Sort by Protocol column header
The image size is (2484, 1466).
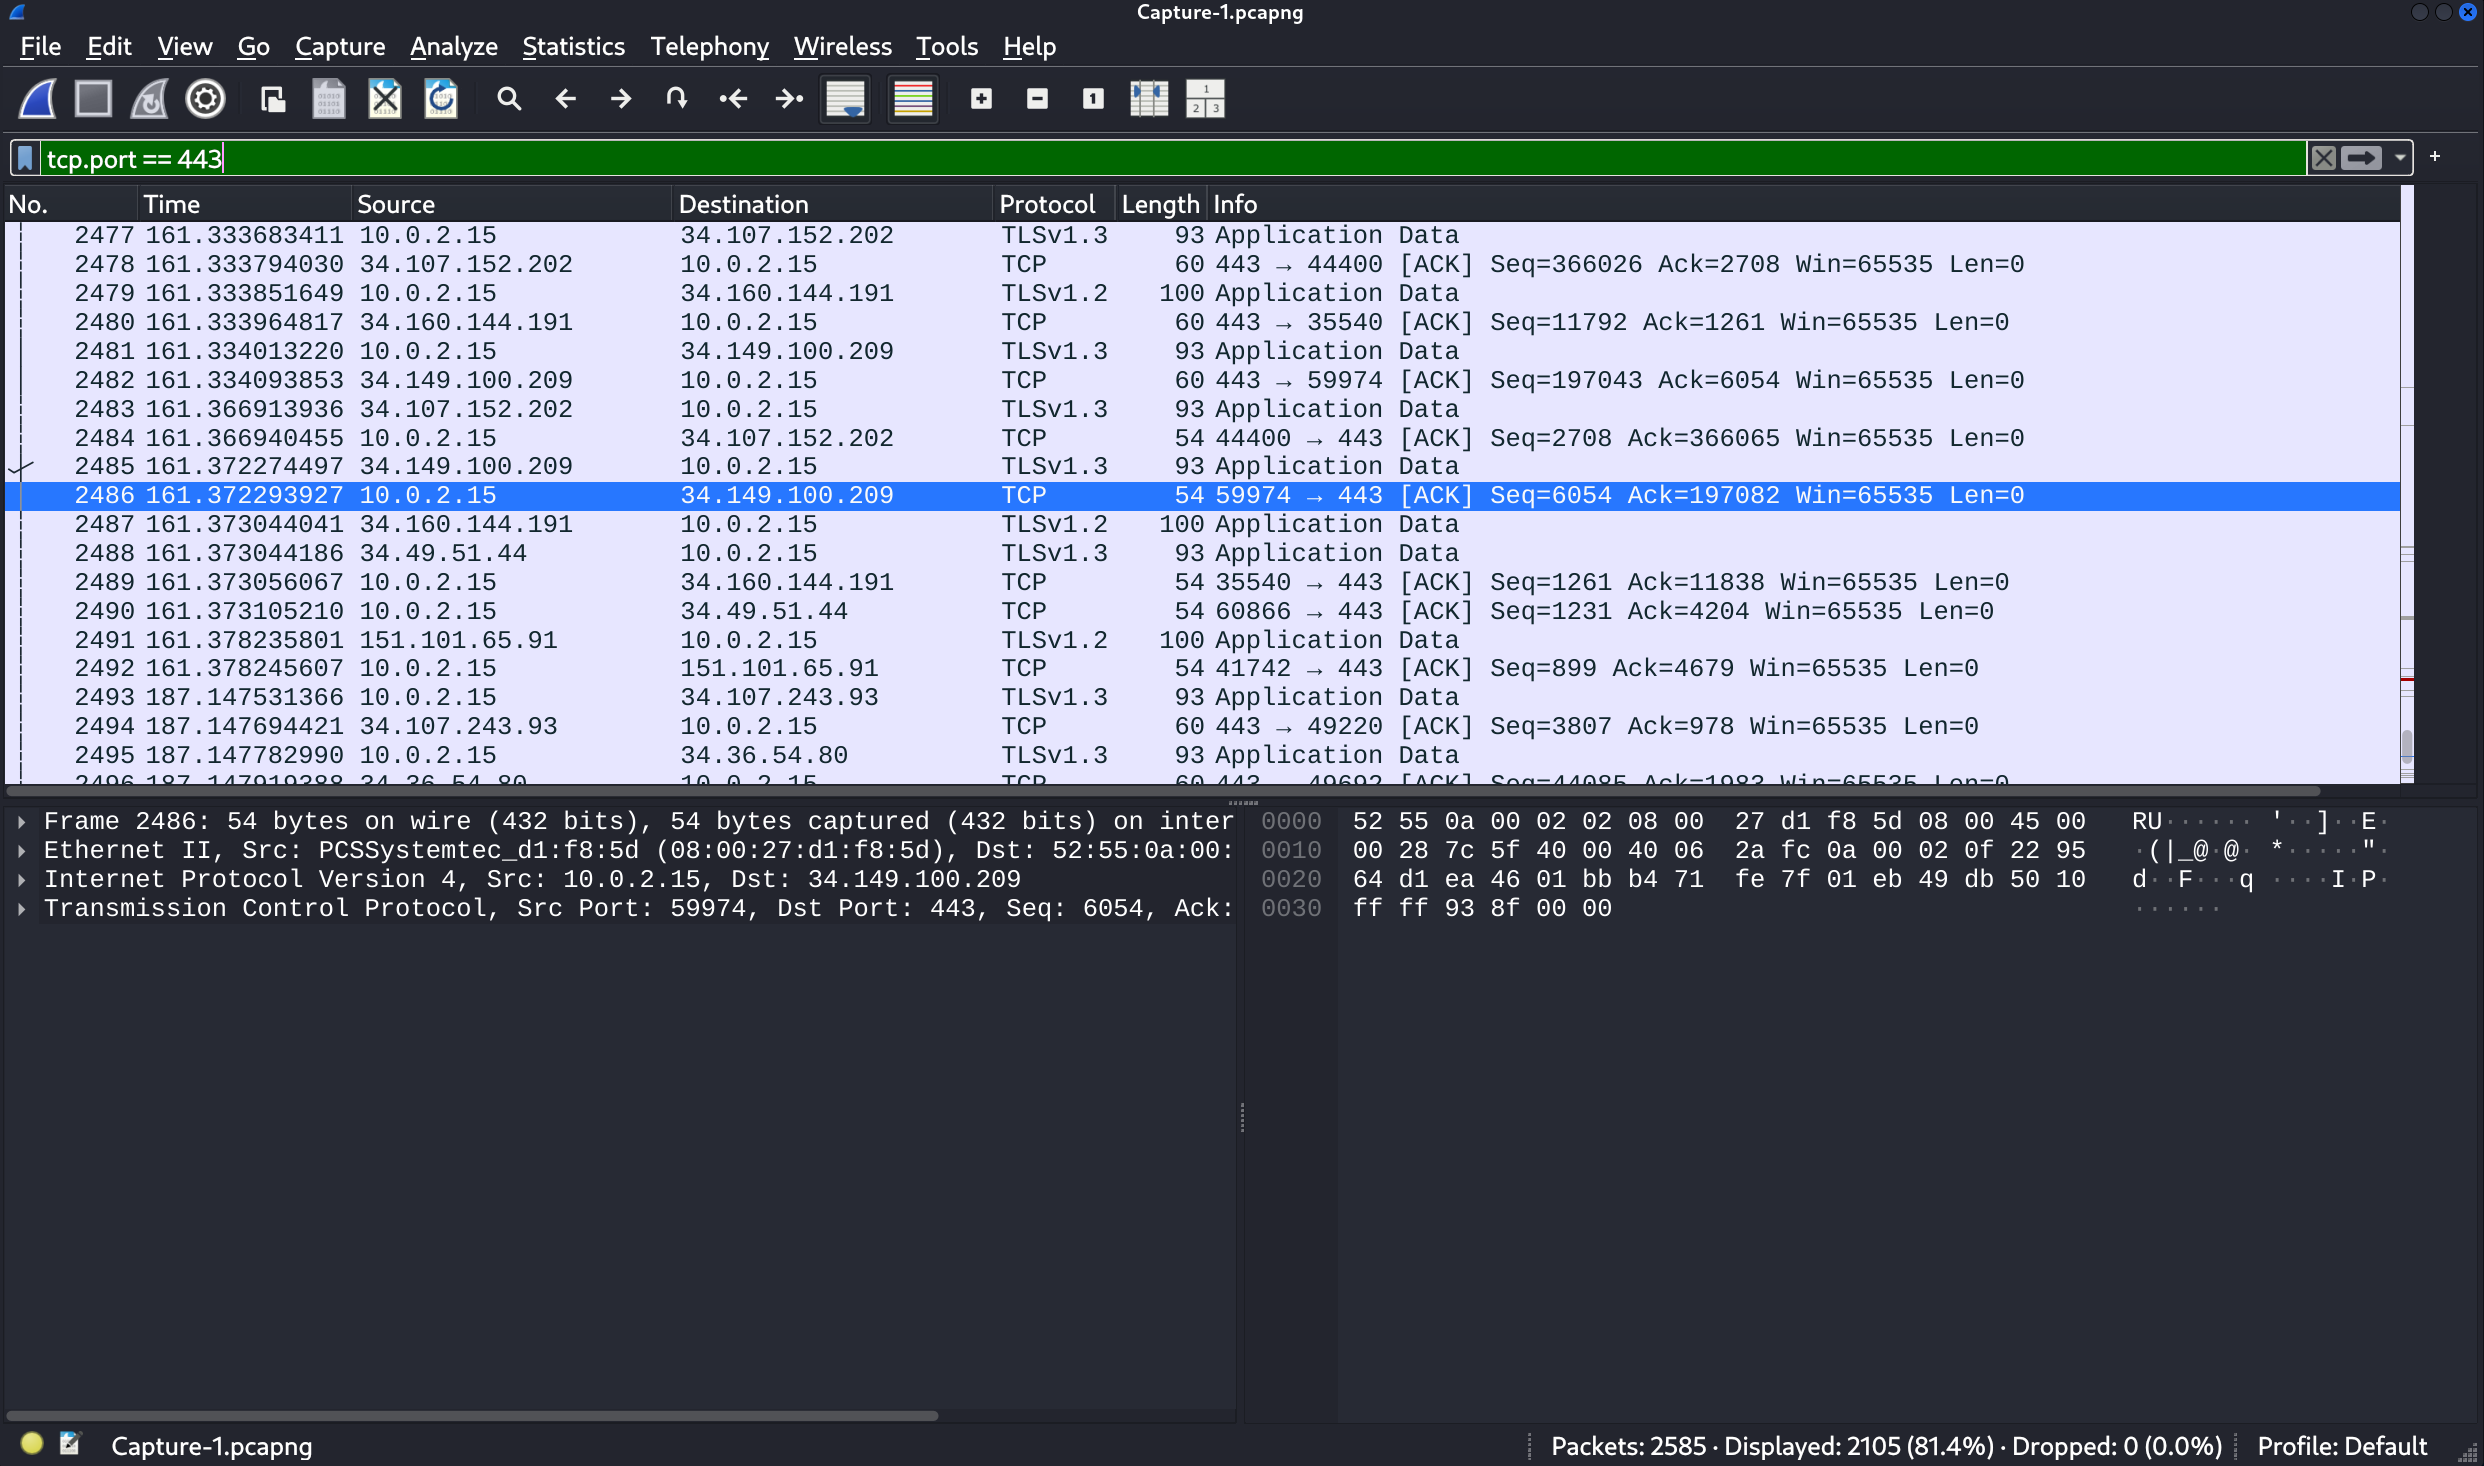1055,204
